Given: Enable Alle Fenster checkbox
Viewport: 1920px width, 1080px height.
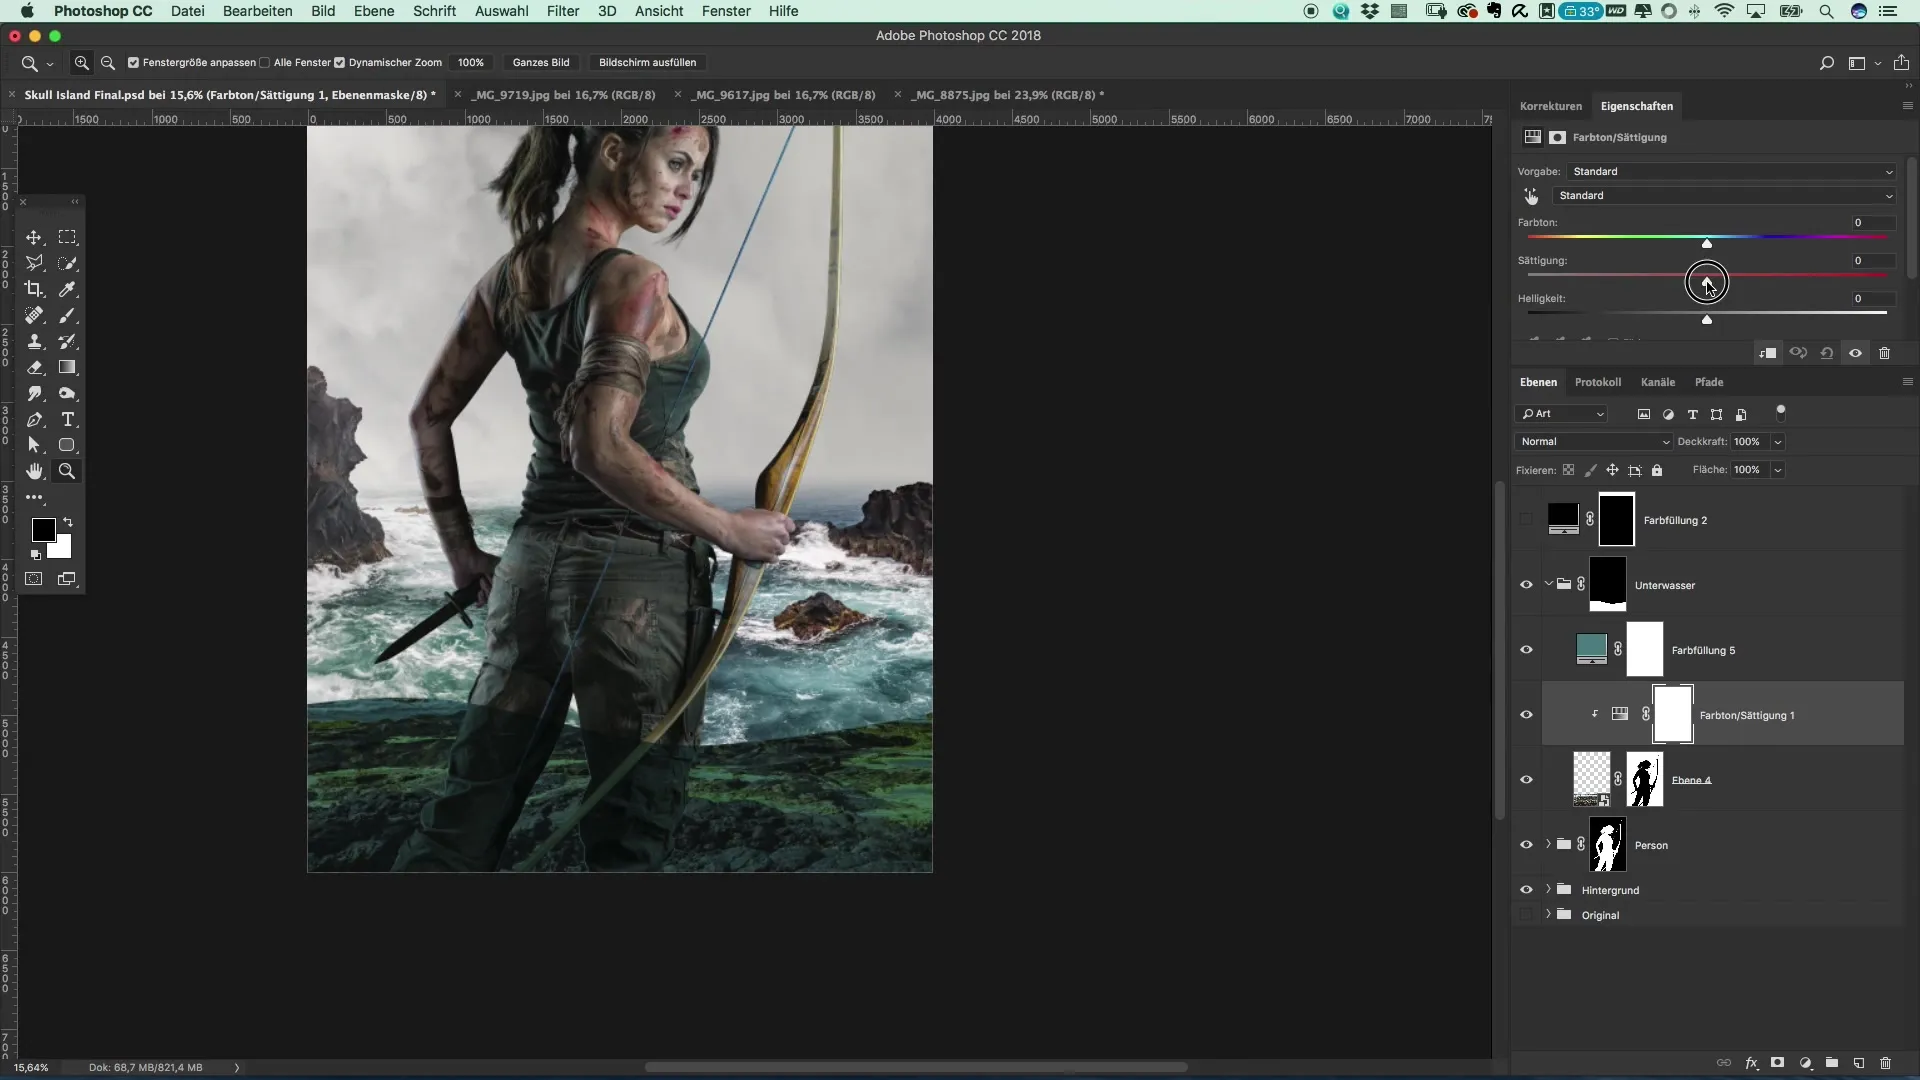Looking at the screenshot, I should coord(265,62).
